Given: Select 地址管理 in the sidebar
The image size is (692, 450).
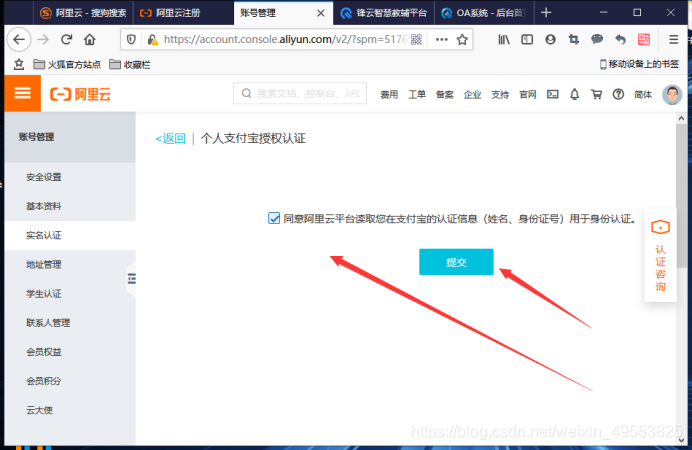Looking at the screenshot, I should pos(71,264).
